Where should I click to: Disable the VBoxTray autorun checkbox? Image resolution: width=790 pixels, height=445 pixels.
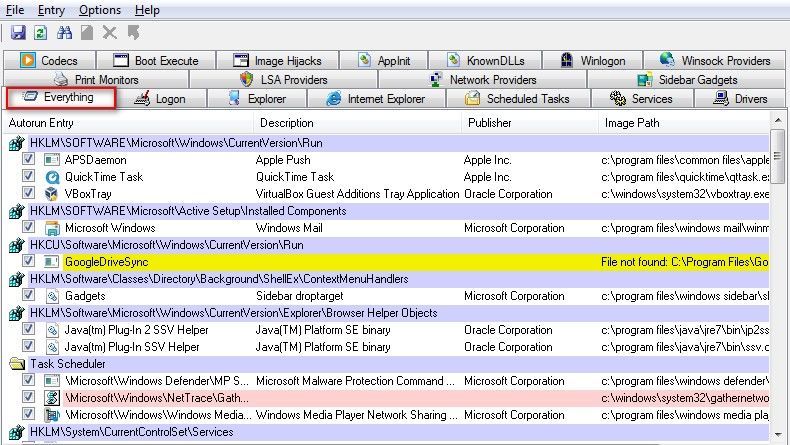[x=28, y=193]
